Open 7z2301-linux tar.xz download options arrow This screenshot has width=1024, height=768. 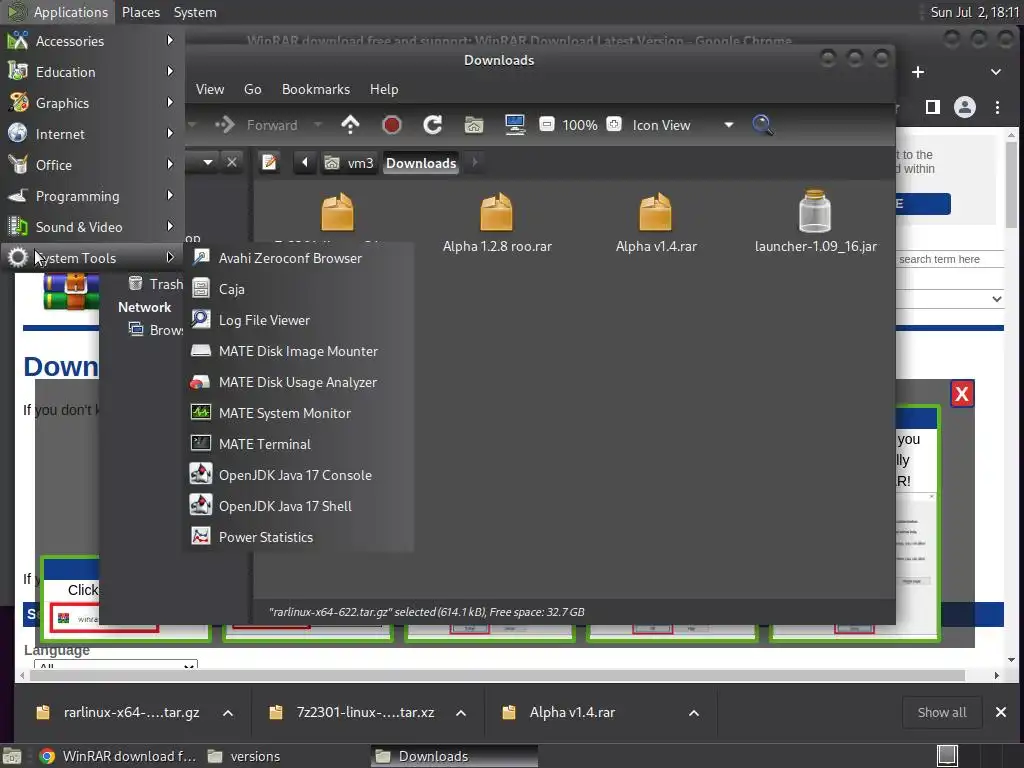click(461, 712)
